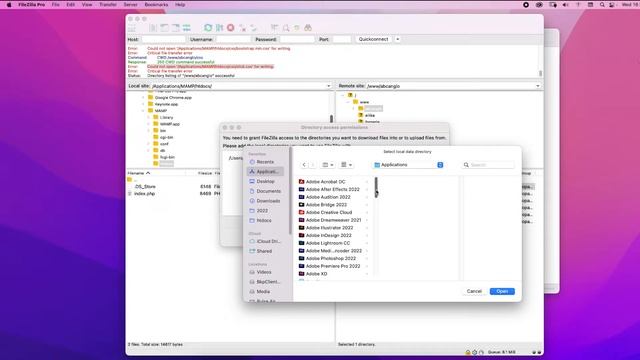Sort local files by Filename header
The image size is (640, 360).
(x=140, y=173)
